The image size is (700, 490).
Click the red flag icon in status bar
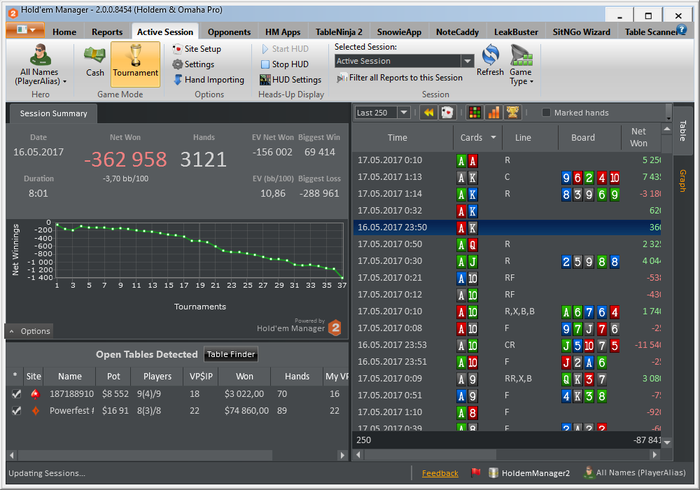pyautogui.click(x=475, y=472)
